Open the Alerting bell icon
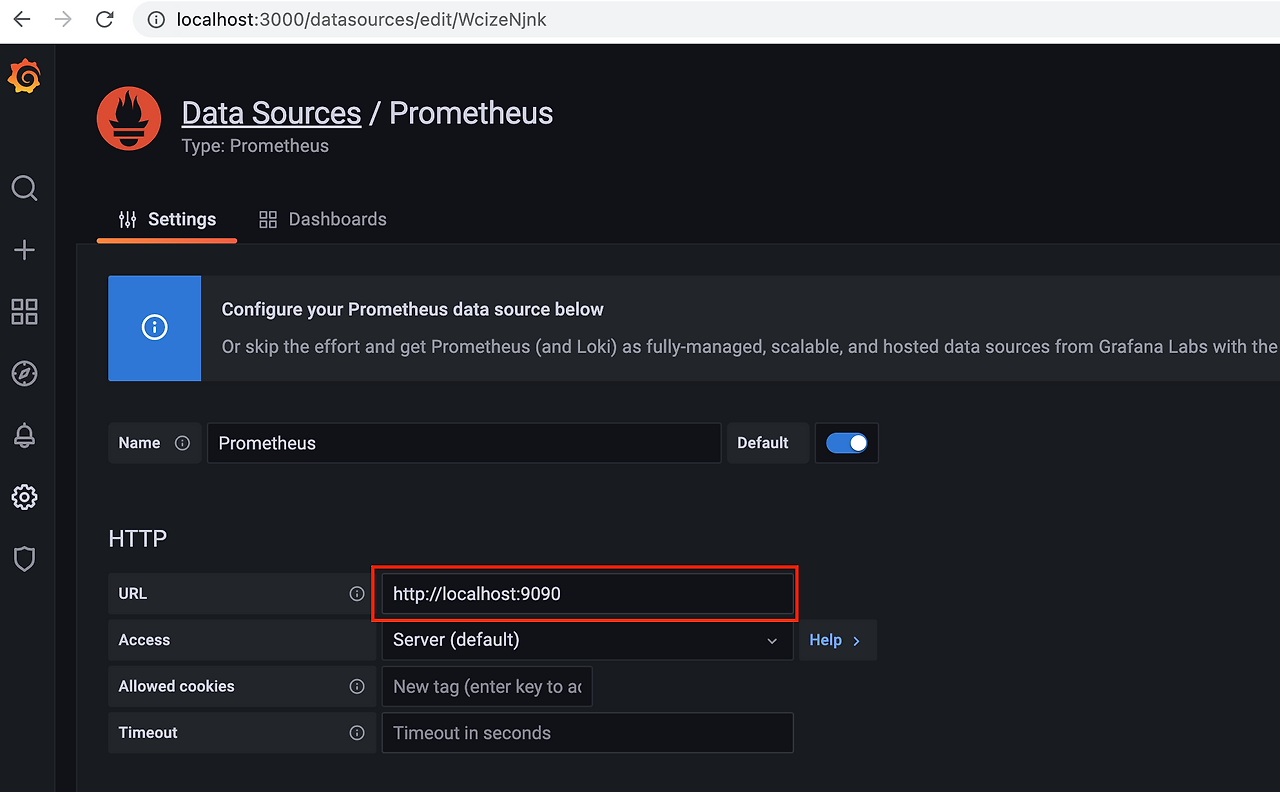This screenshot has height=792, width=1280. pos(25,436)
